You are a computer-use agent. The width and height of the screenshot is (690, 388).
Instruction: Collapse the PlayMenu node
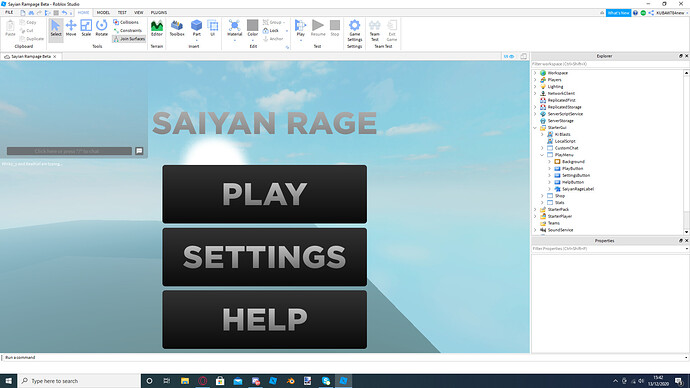click(543, 155)
